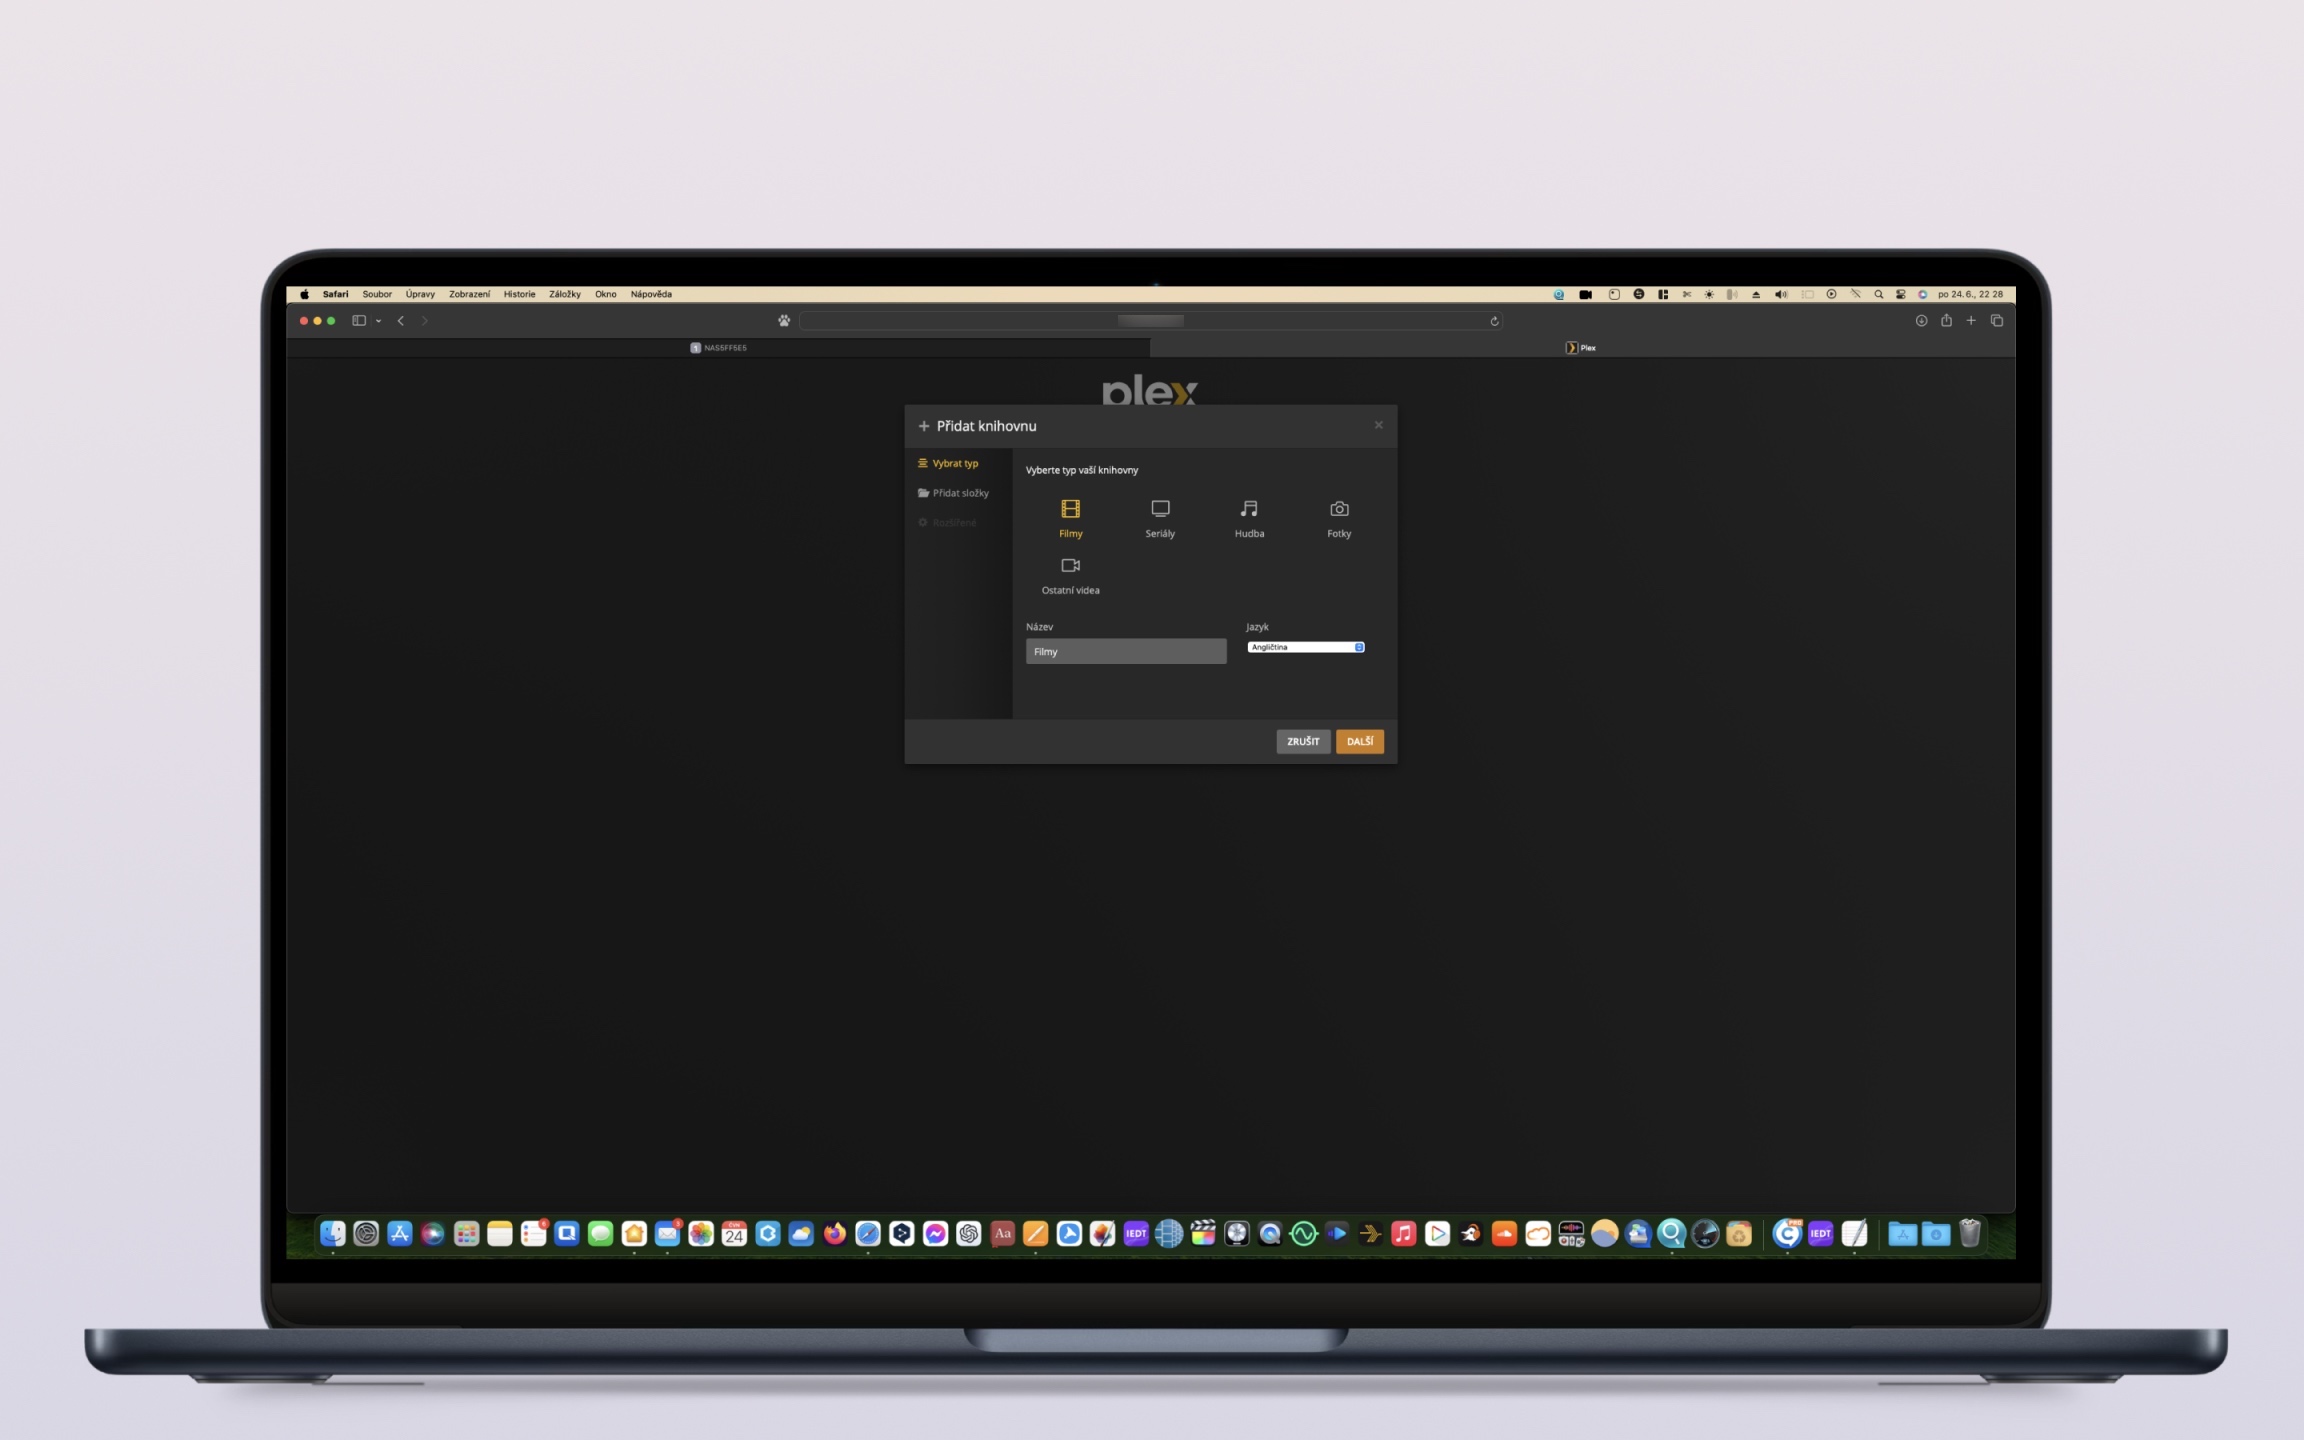Viewport: 2304px width, 1440px height.
Task: Click the DALŠÍ button
Action: tap(1359, 741)
